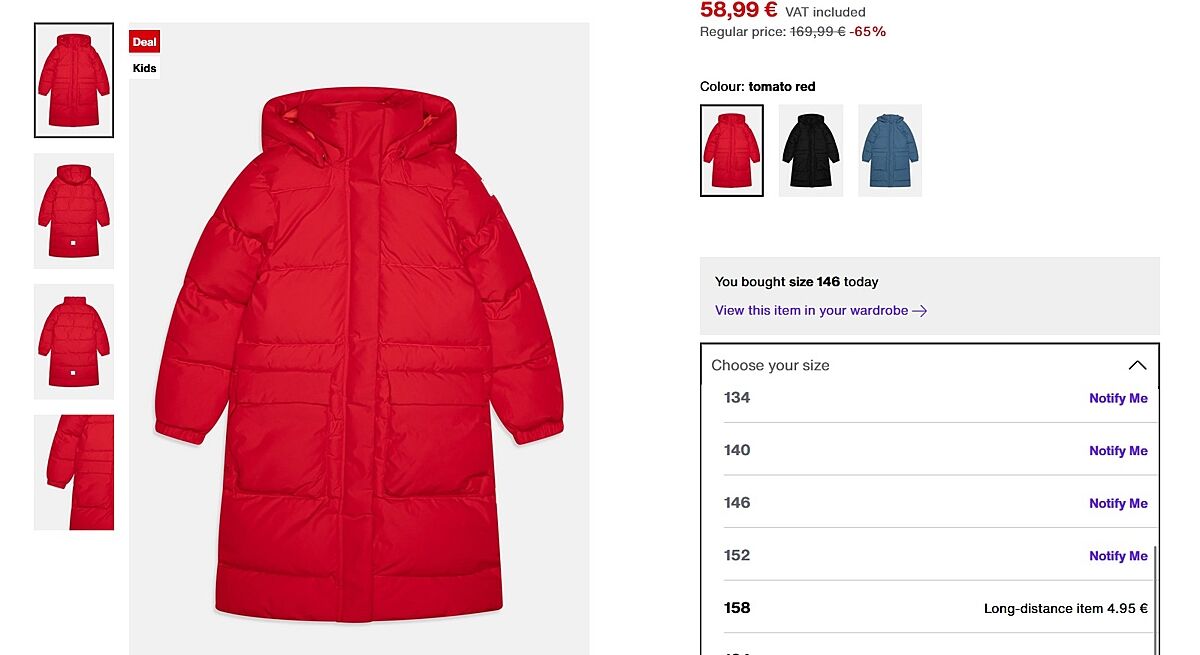Click the red Deal badge

click(145, 42)
